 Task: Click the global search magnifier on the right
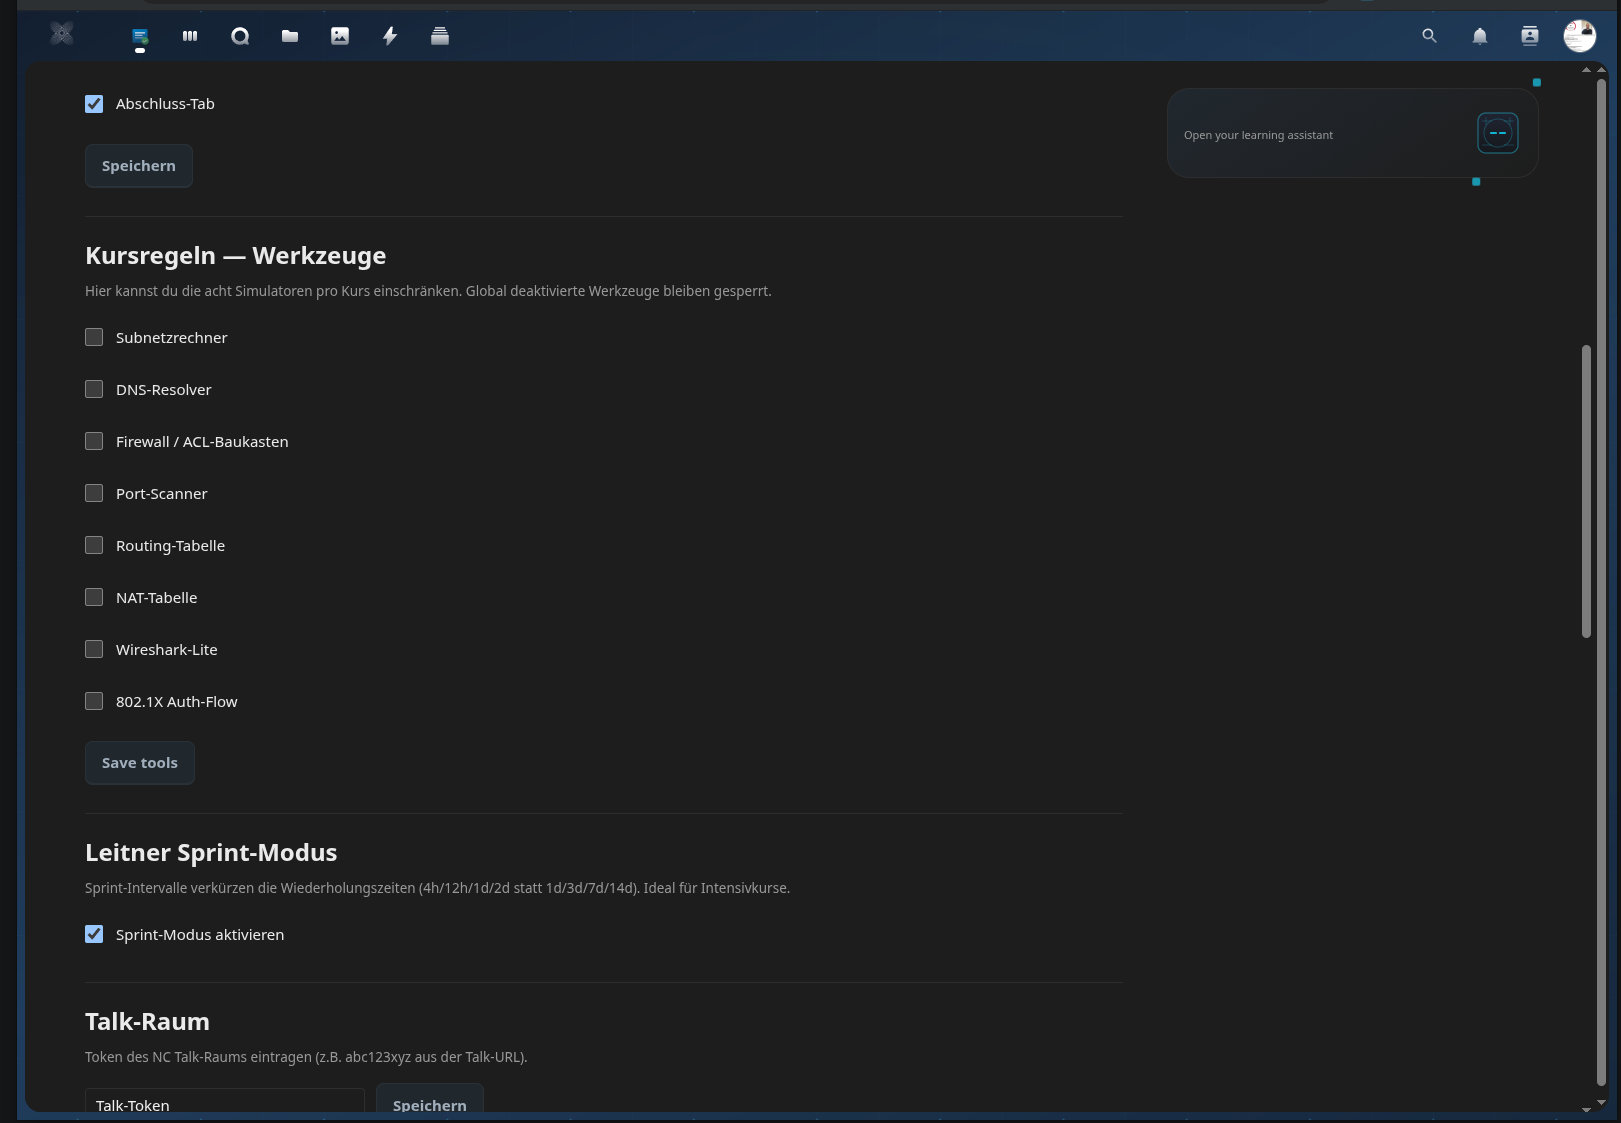click(1429, 36)
